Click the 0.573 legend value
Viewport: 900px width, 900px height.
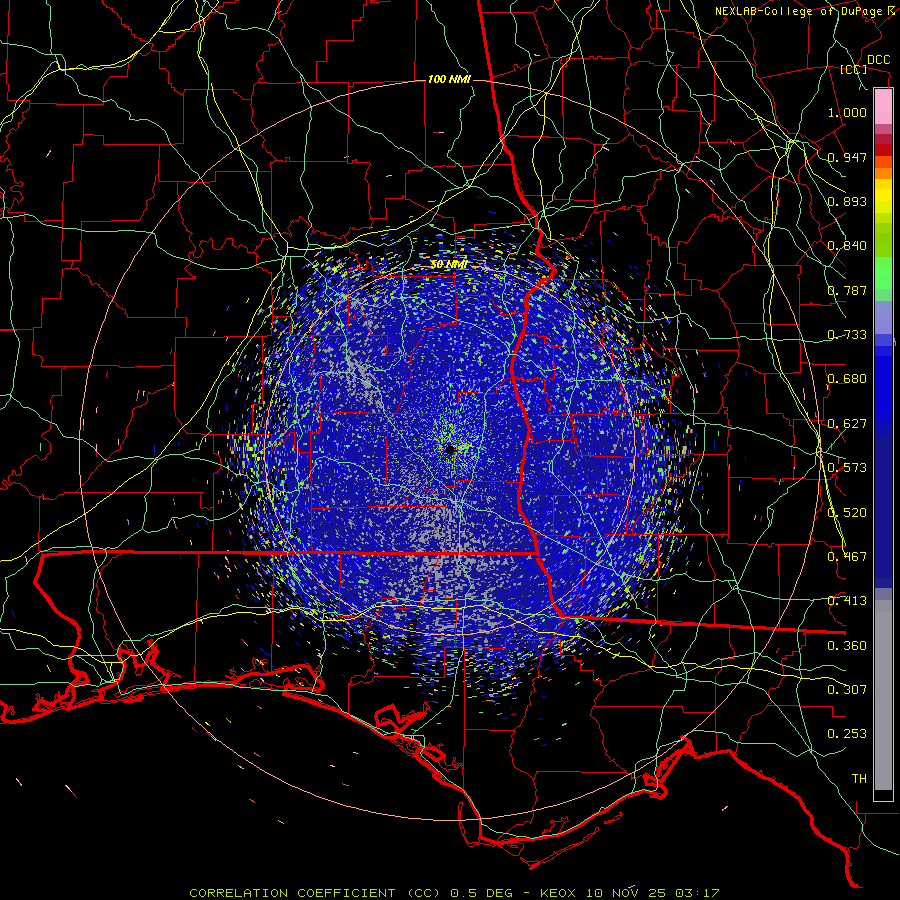(x=847, y=468)
